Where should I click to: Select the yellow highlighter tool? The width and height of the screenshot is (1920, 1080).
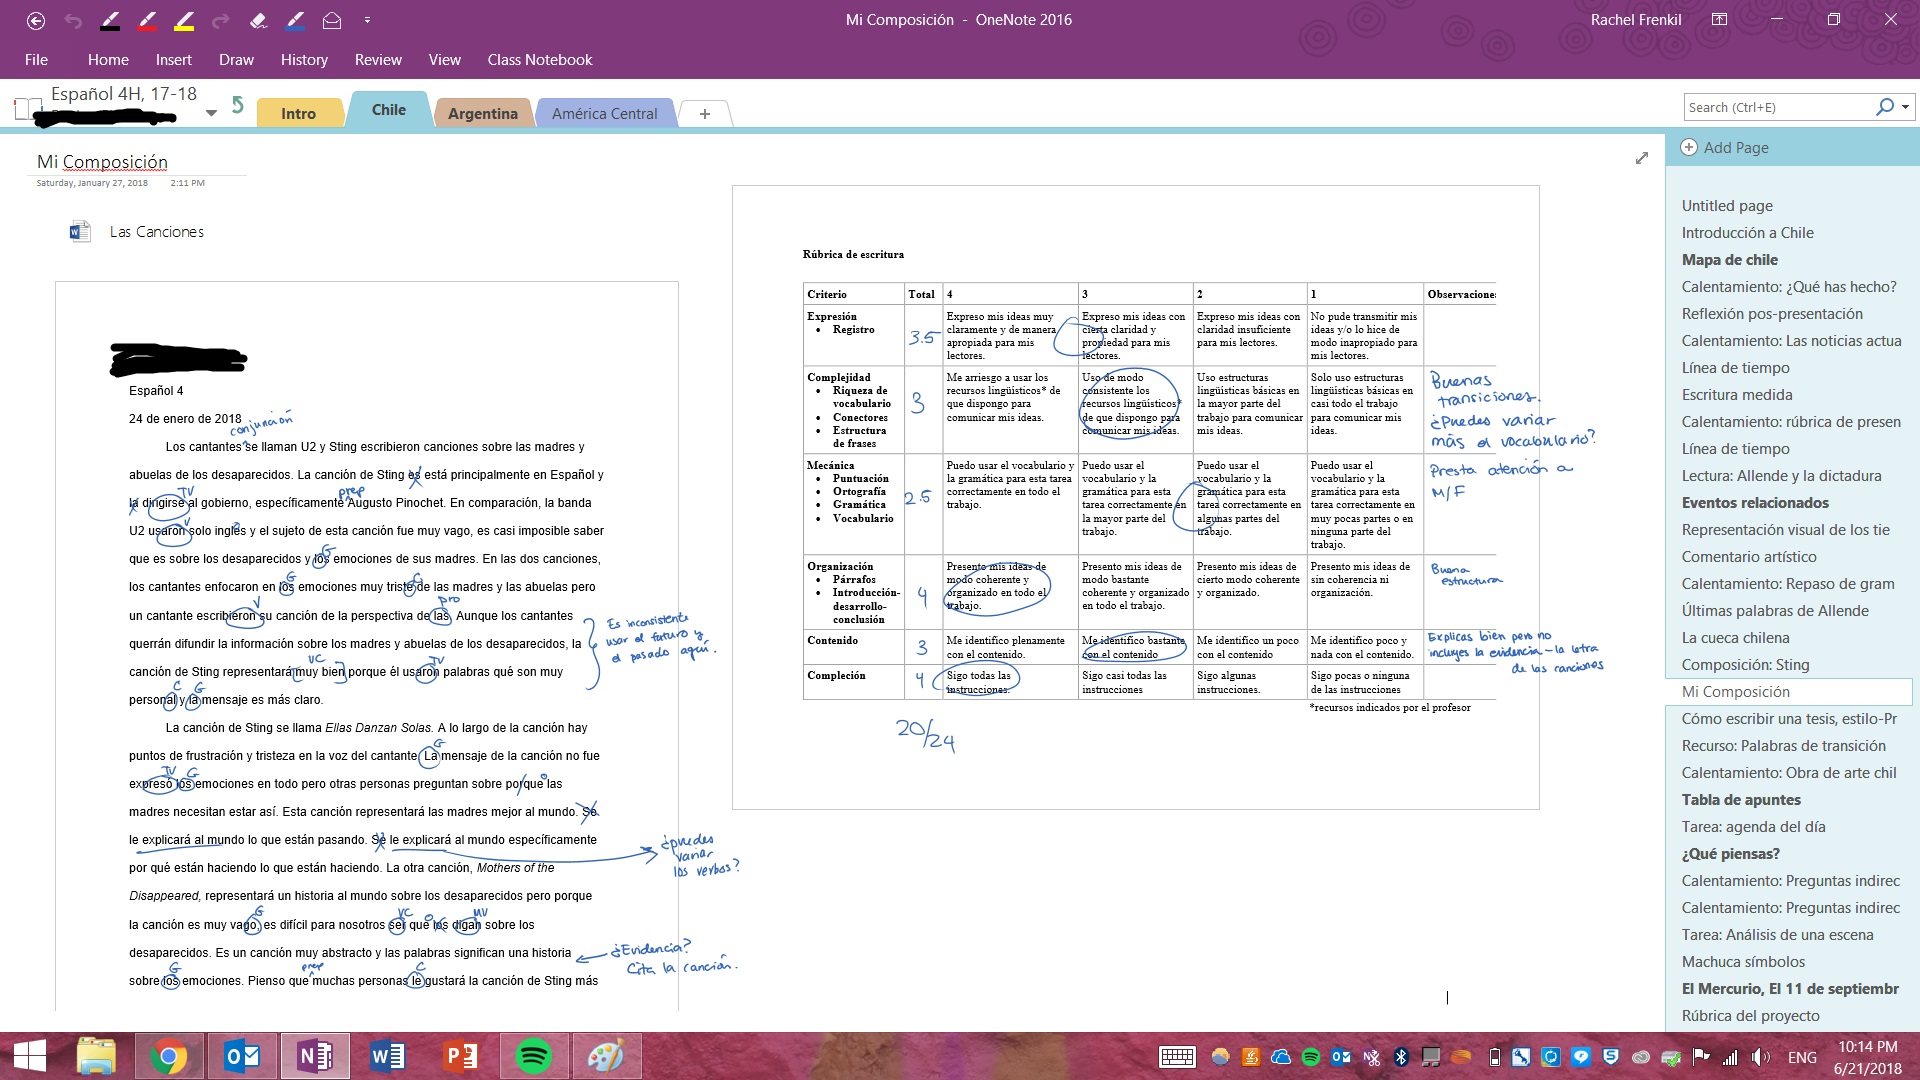point(185,19)
